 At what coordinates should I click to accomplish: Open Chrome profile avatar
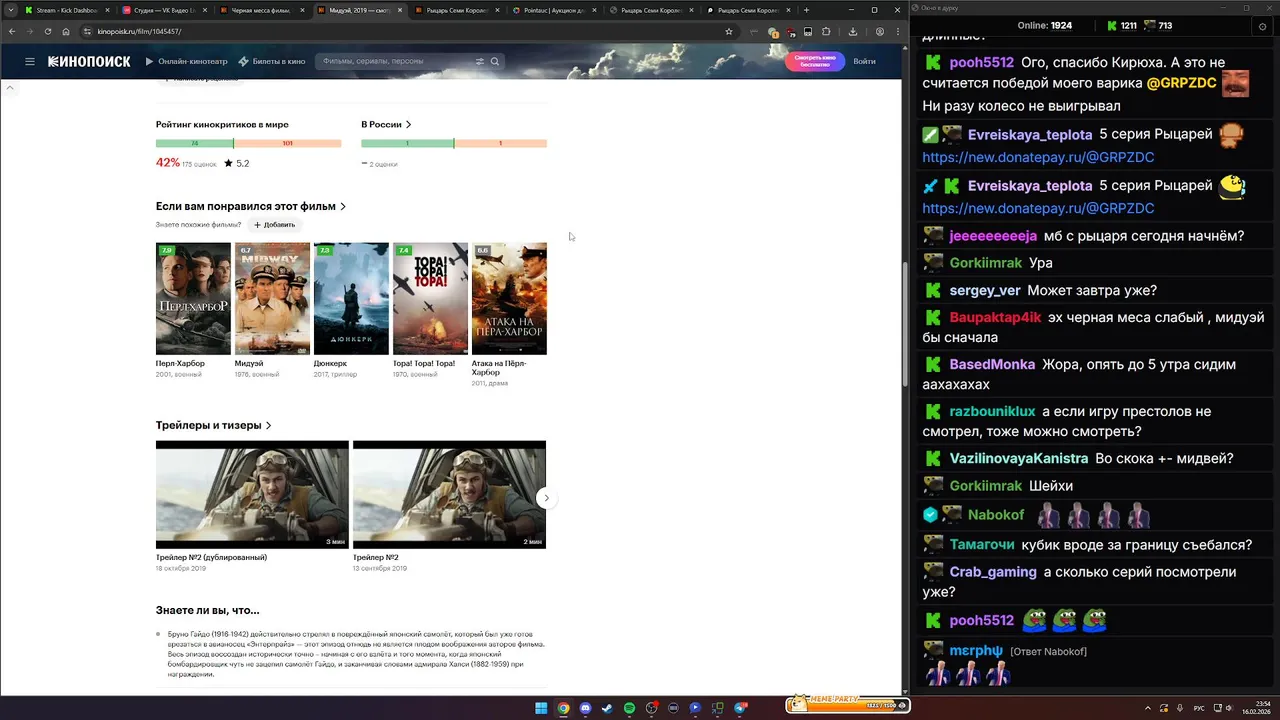click(x=879, y=31)
